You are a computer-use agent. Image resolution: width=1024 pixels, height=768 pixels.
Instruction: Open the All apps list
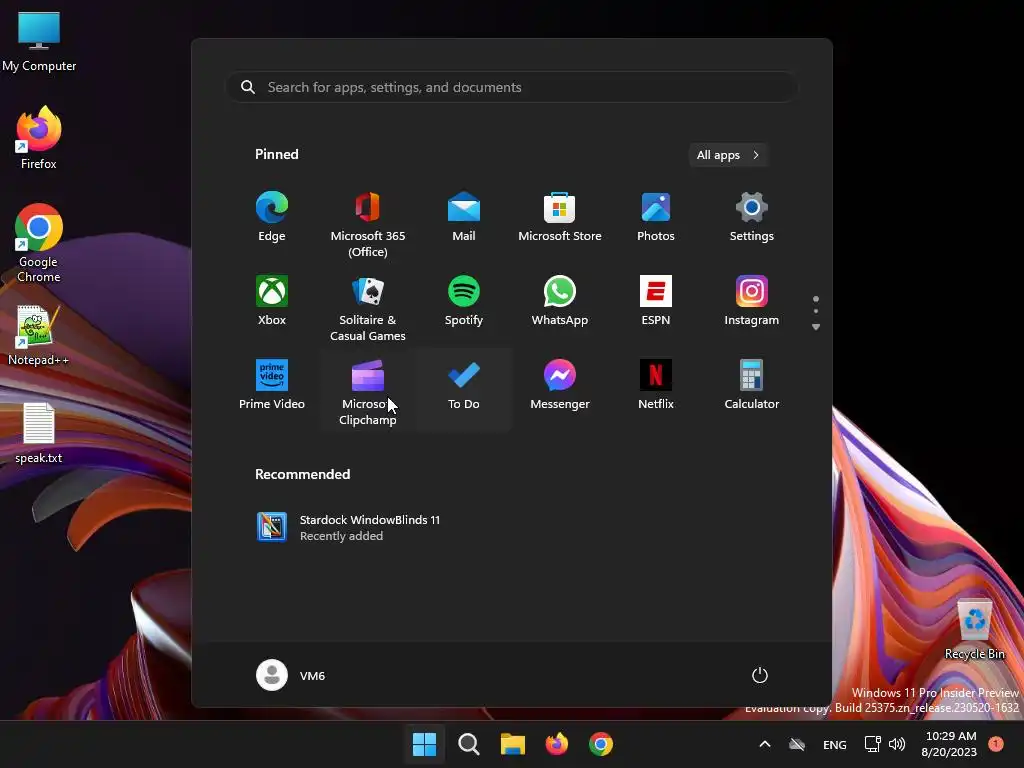(728, 155)
